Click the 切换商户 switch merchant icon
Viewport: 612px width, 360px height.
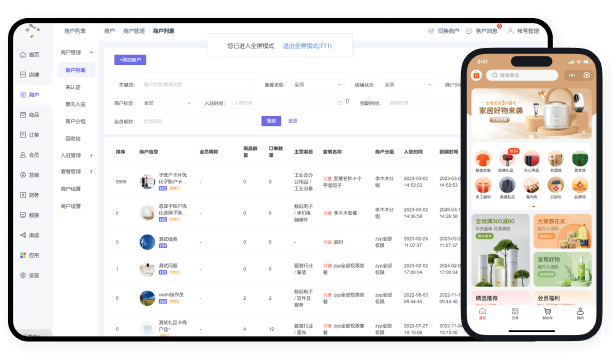(431, 31)
